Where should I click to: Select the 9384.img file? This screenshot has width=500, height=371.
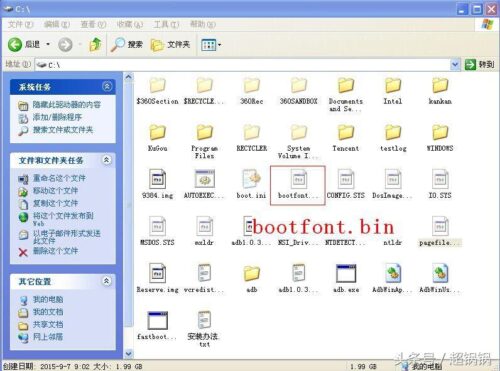coord(157,184)
